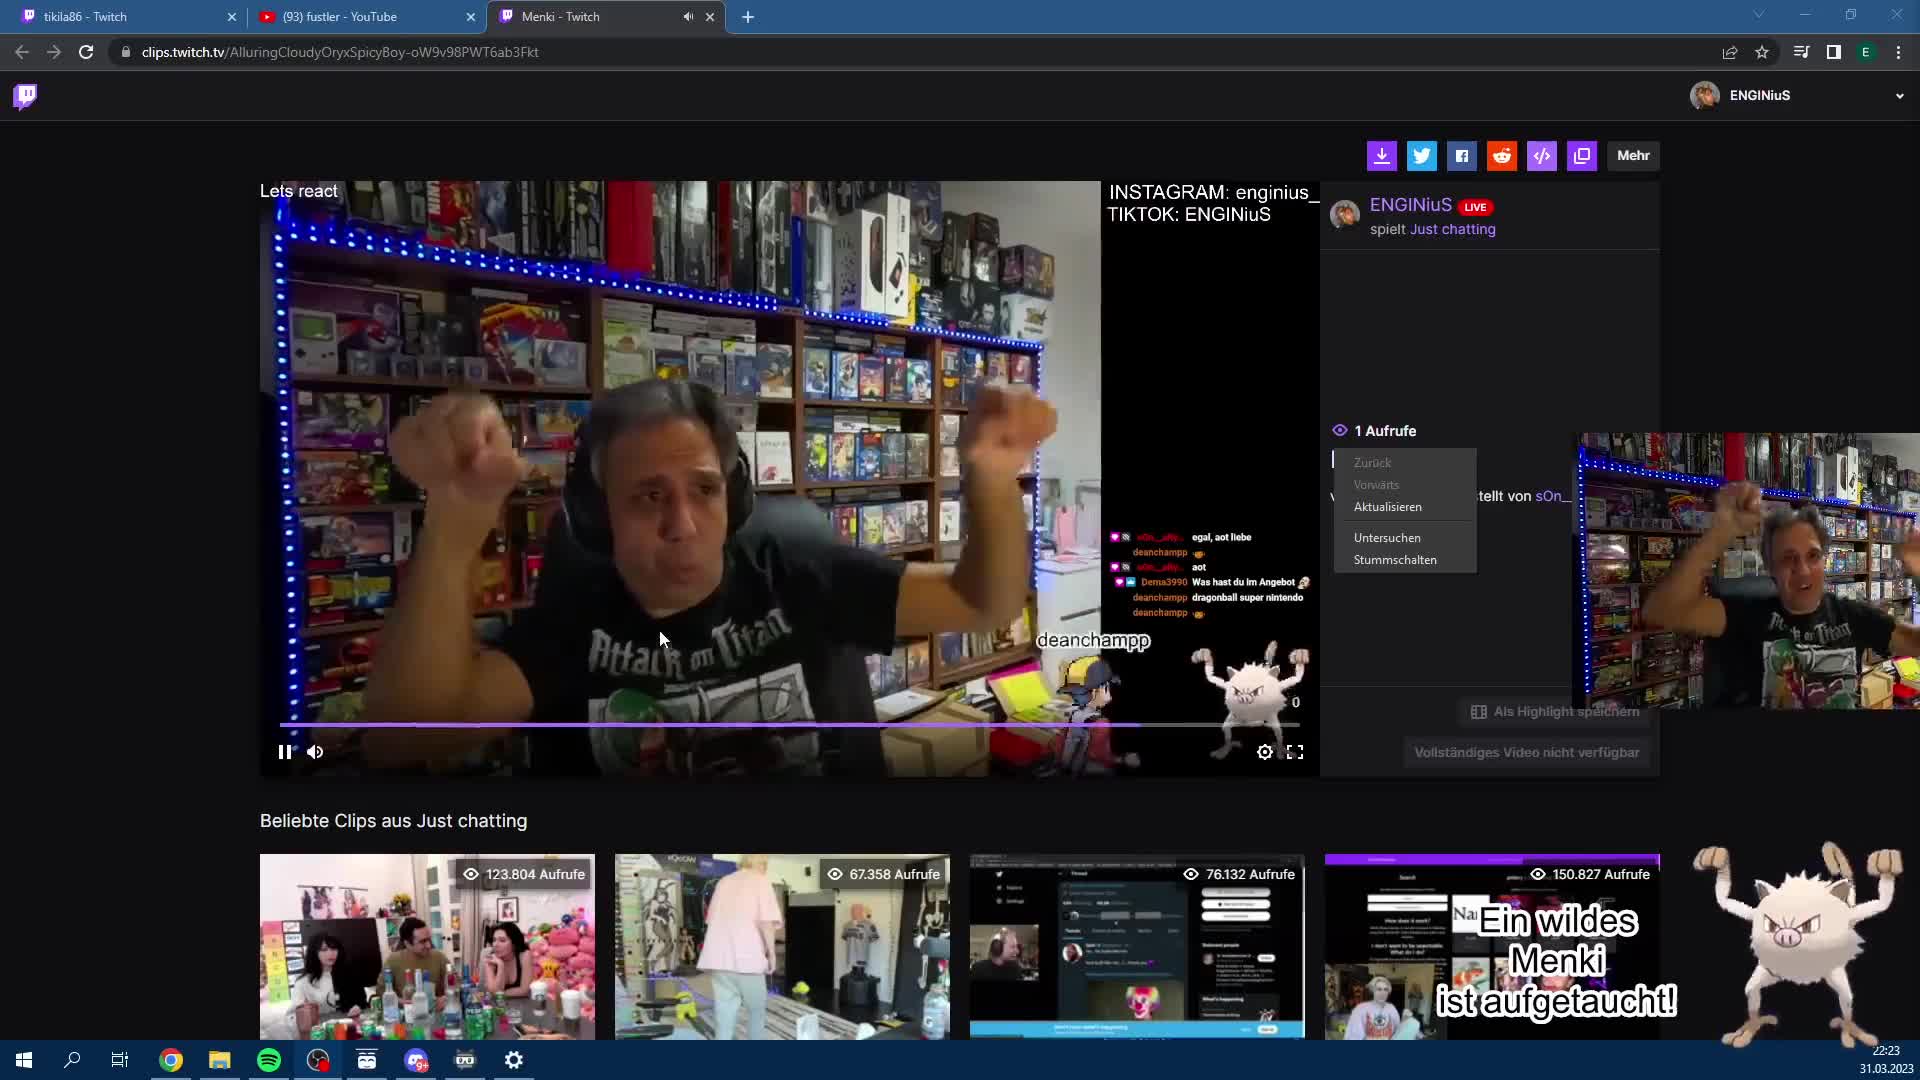Open the clip with 67.358 Aufrufe
Screen dimensions: 1920x1080
click(782, 946)
